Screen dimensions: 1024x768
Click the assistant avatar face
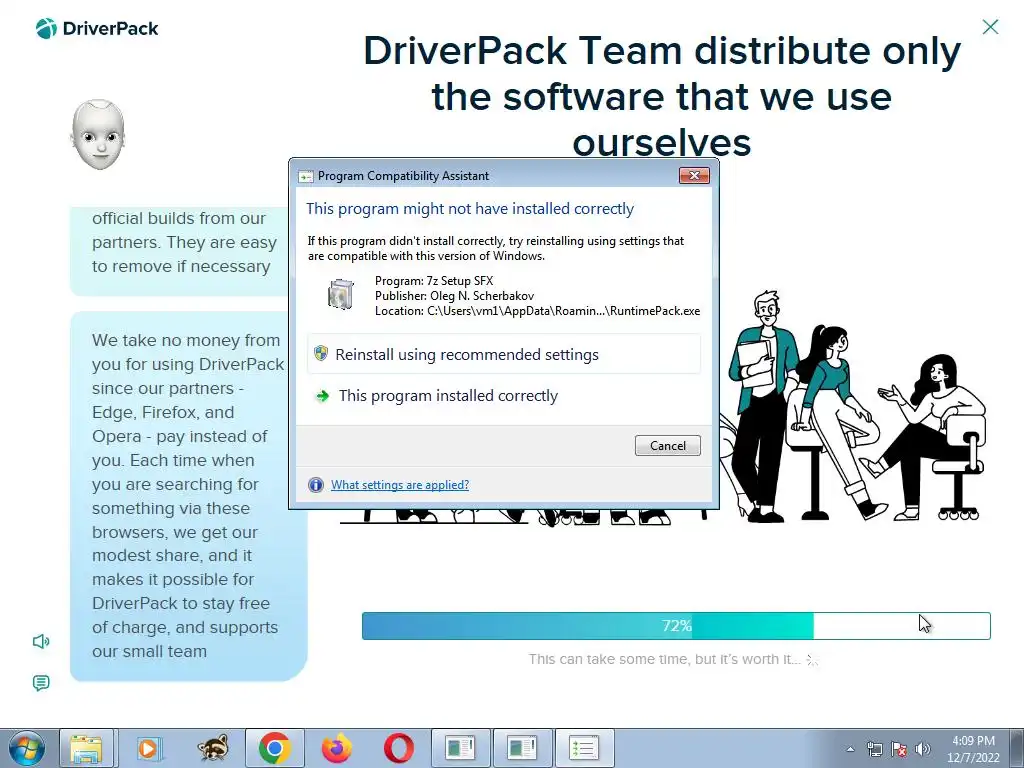(98, 135)
